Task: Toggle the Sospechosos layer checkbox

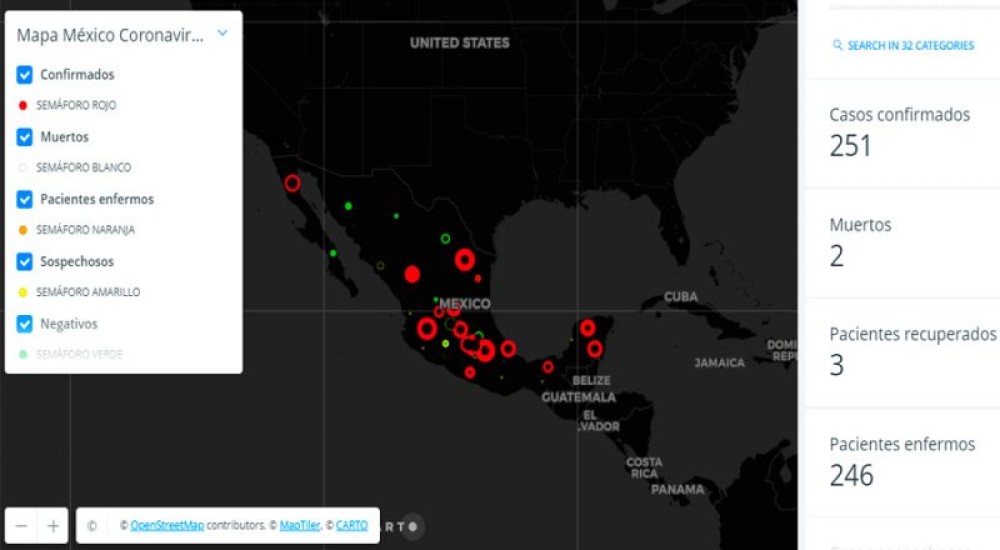Action: pyautogui.click(x=25, y=262)
